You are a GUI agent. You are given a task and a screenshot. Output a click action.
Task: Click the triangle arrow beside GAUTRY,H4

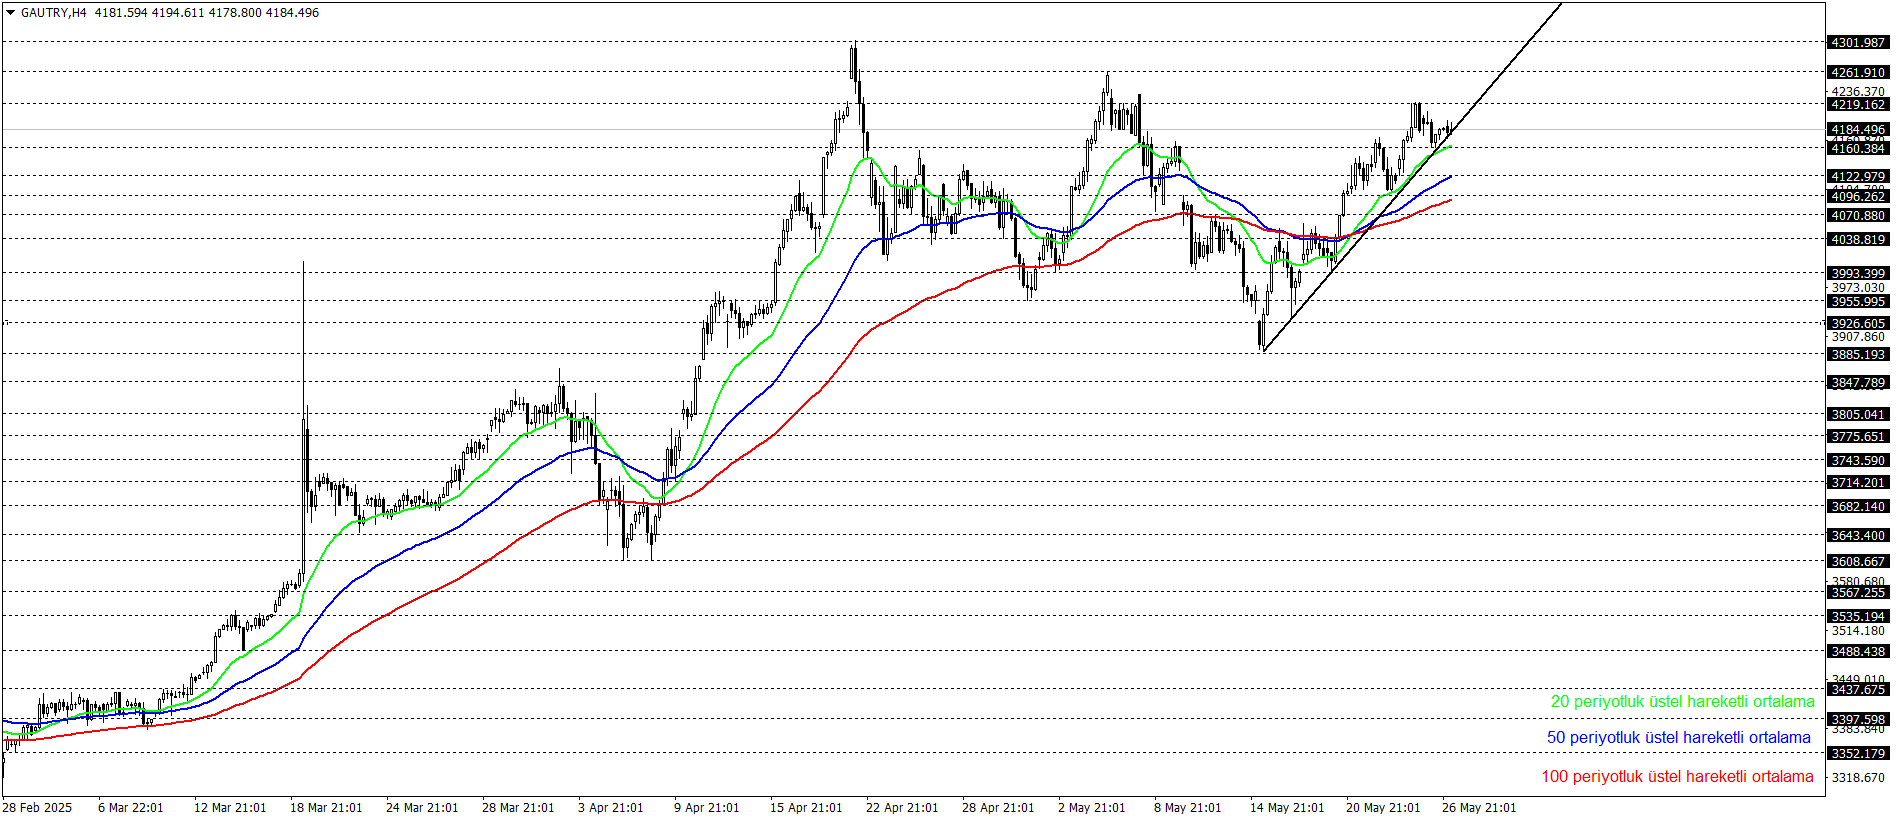click(10, 13)
